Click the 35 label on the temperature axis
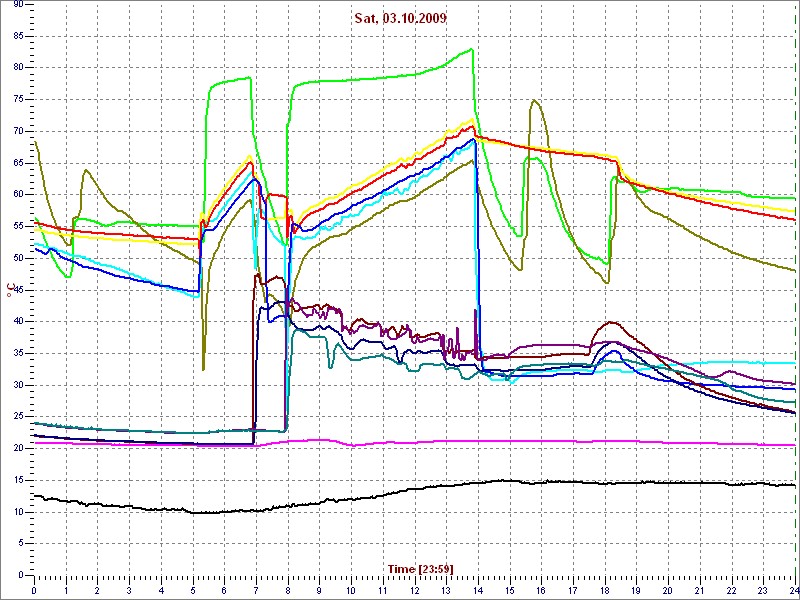Viewport: 800px width, 600px height. [x=18, y=353]
